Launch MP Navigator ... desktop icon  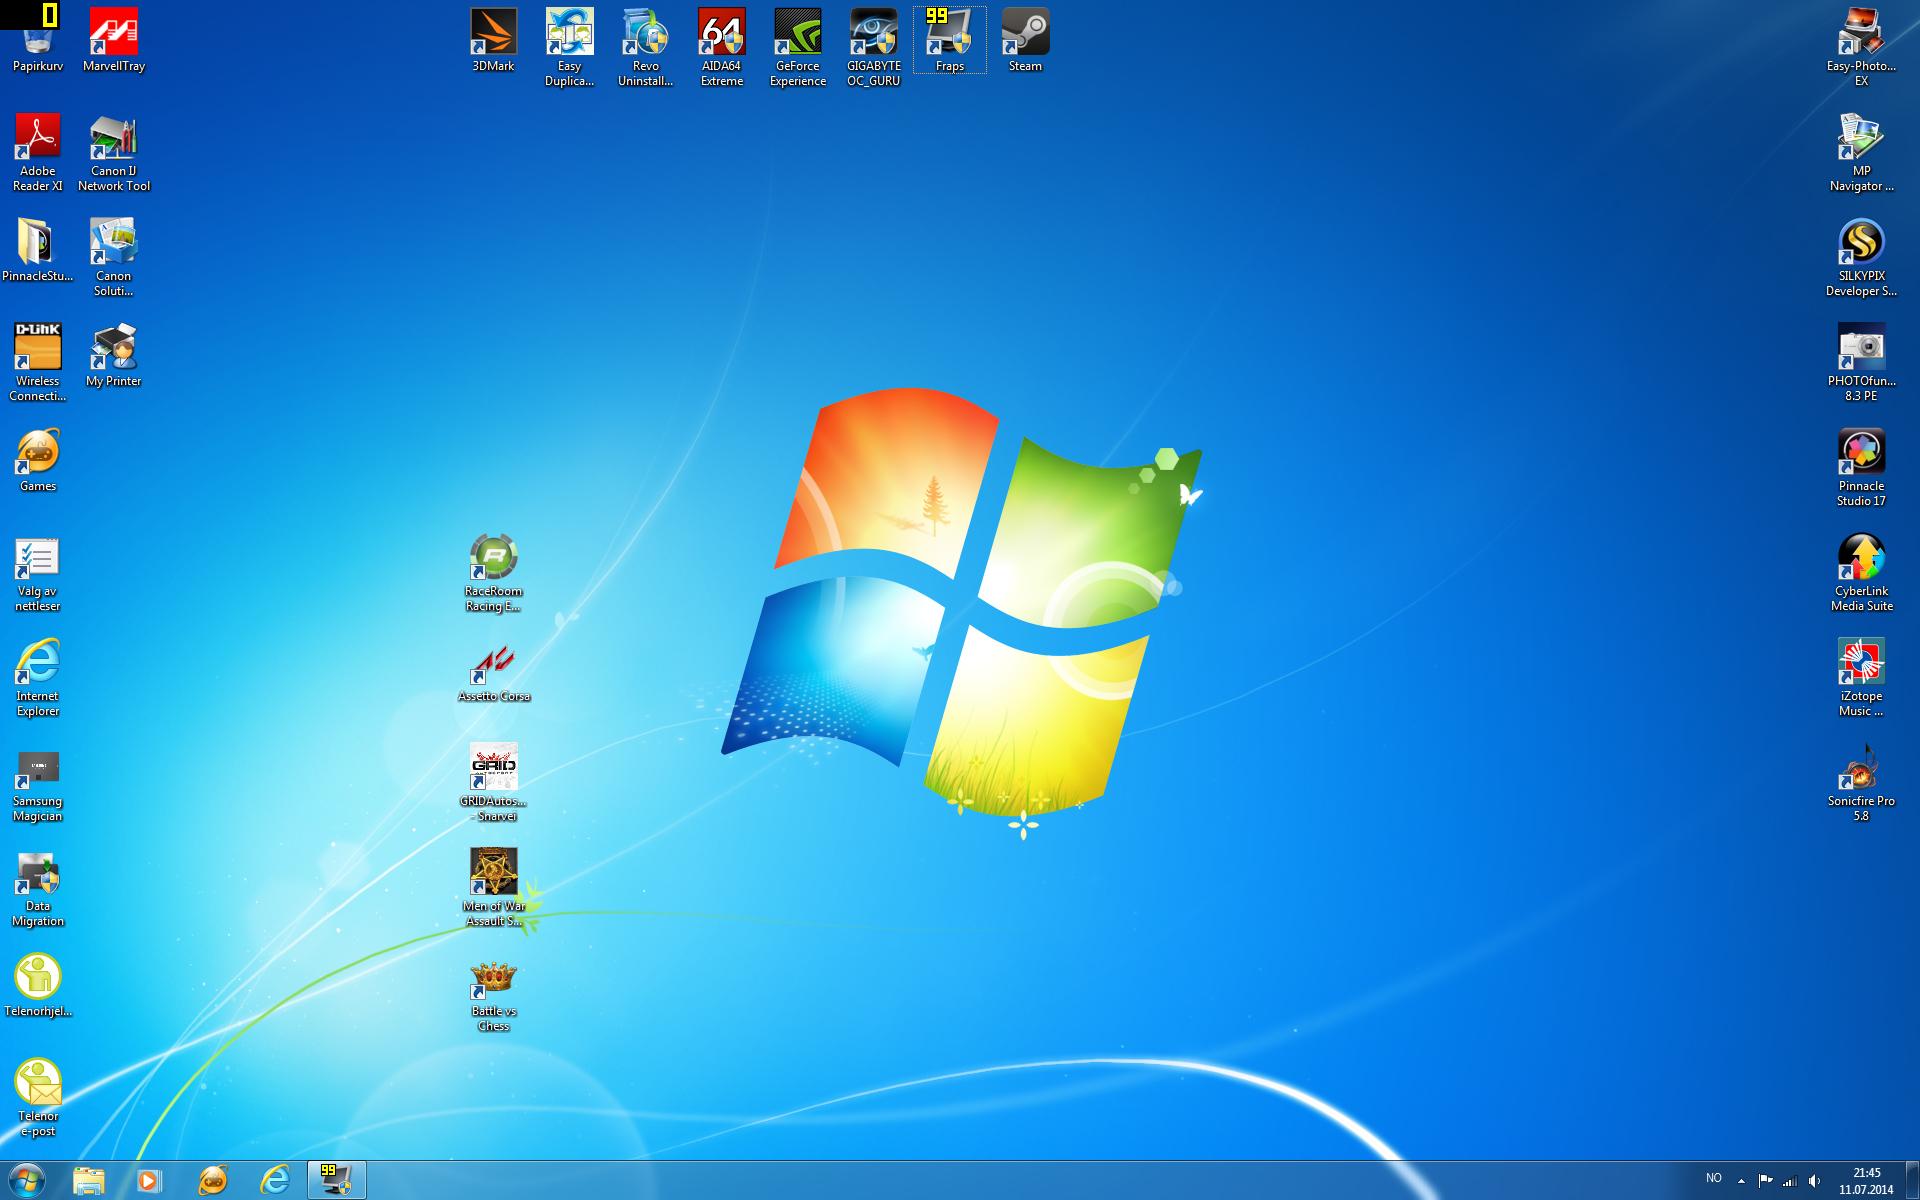coord(1862,151)
